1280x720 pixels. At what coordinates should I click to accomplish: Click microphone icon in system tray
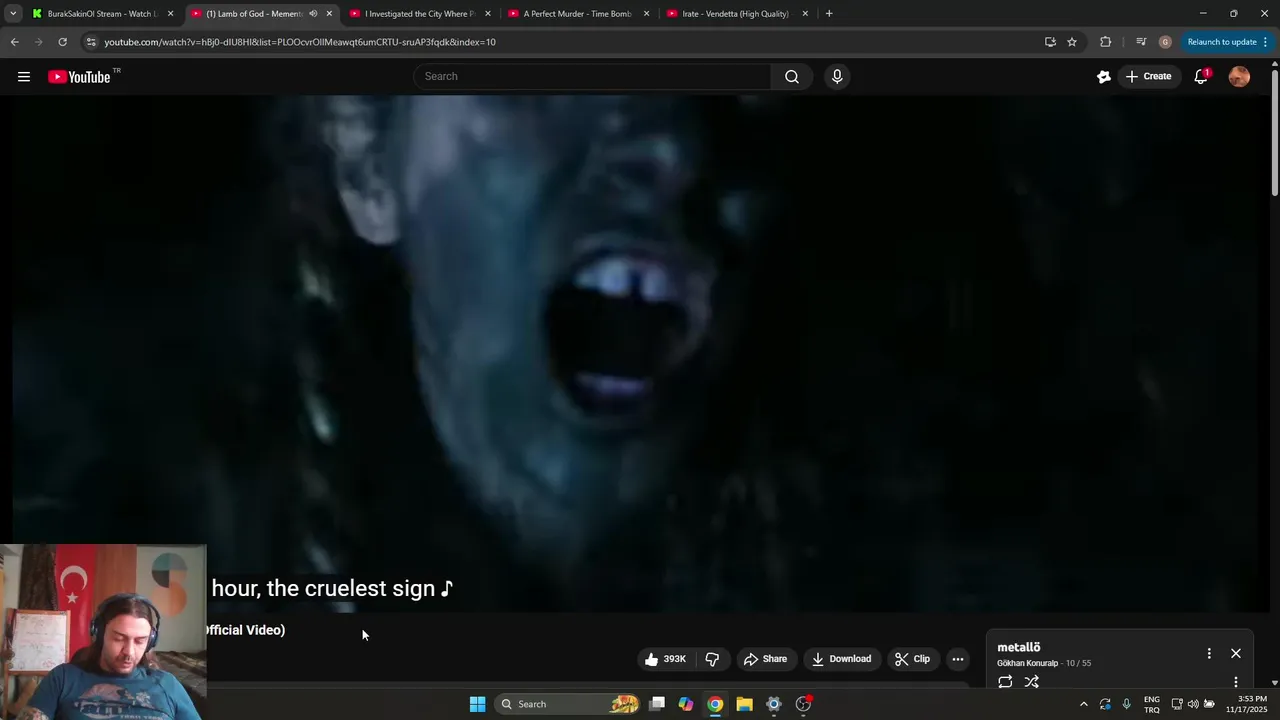[x=1126, y=704]
